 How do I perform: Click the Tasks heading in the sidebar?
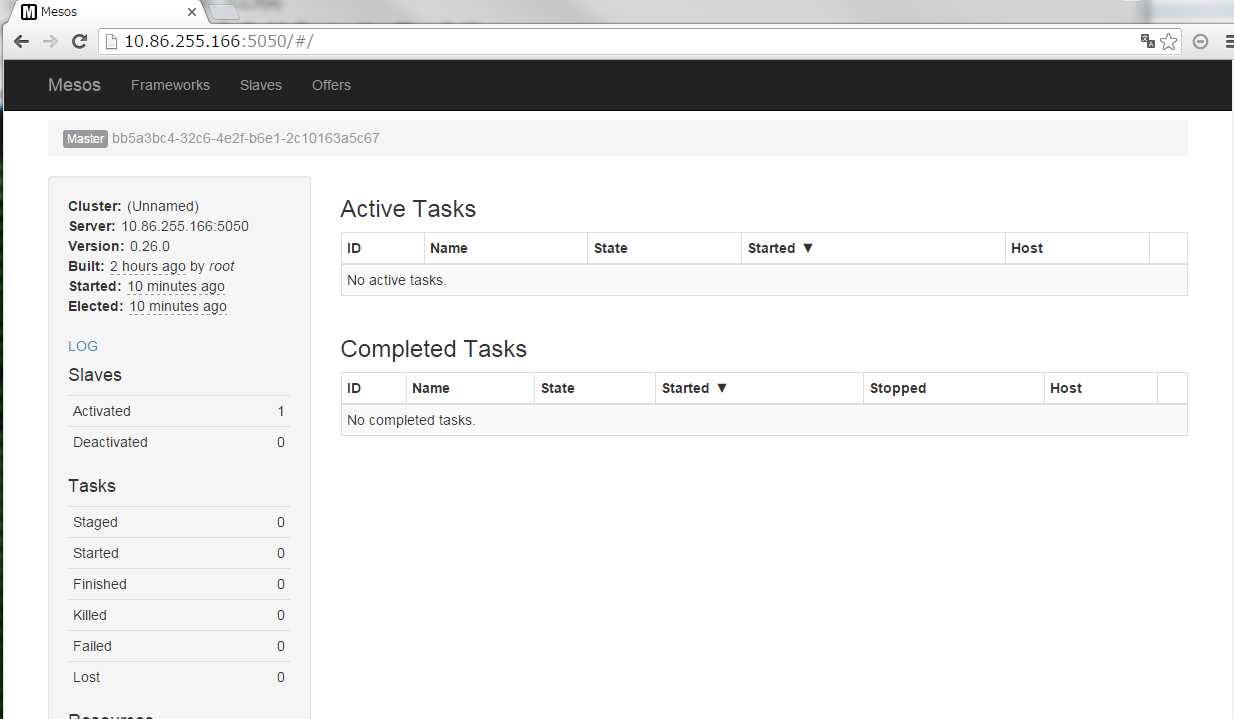pos(92,486)
